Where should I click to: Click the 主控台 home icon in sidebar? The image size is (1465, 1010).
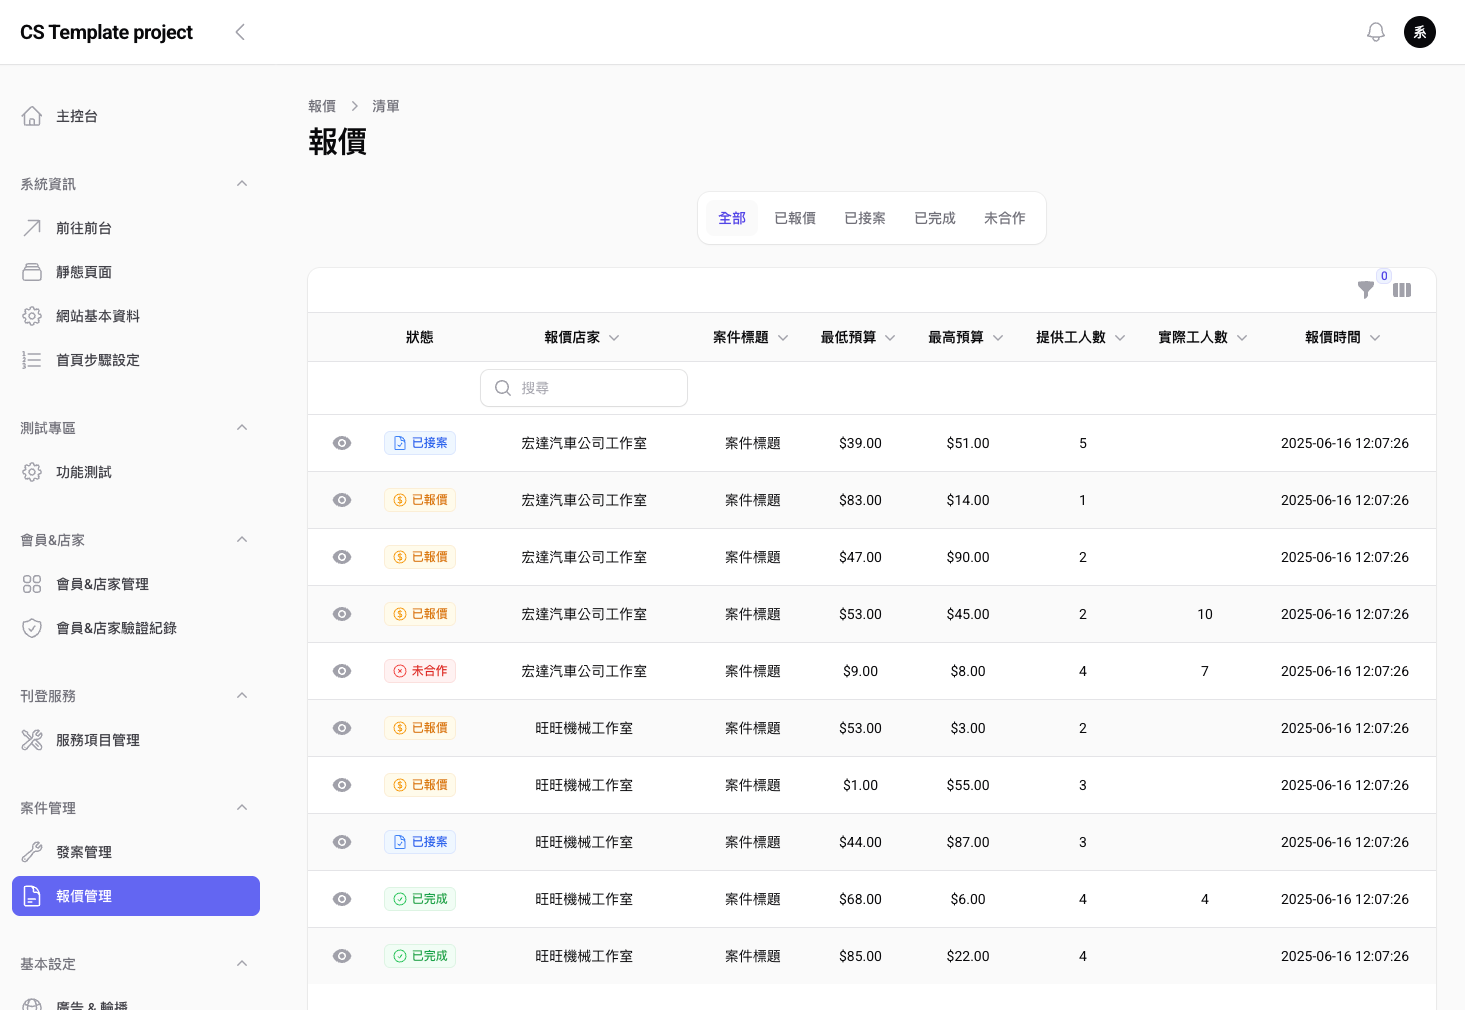31,115
